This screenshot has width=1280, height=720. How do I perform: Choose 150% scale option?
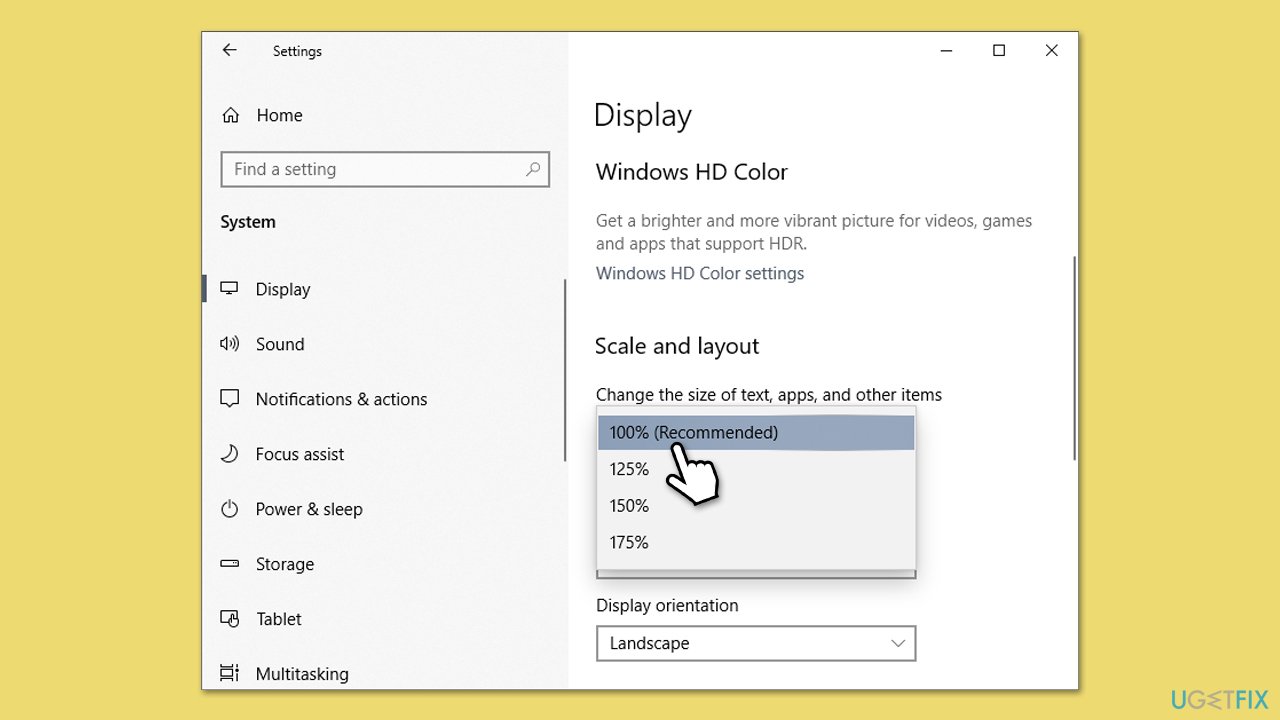pos(756,506)
